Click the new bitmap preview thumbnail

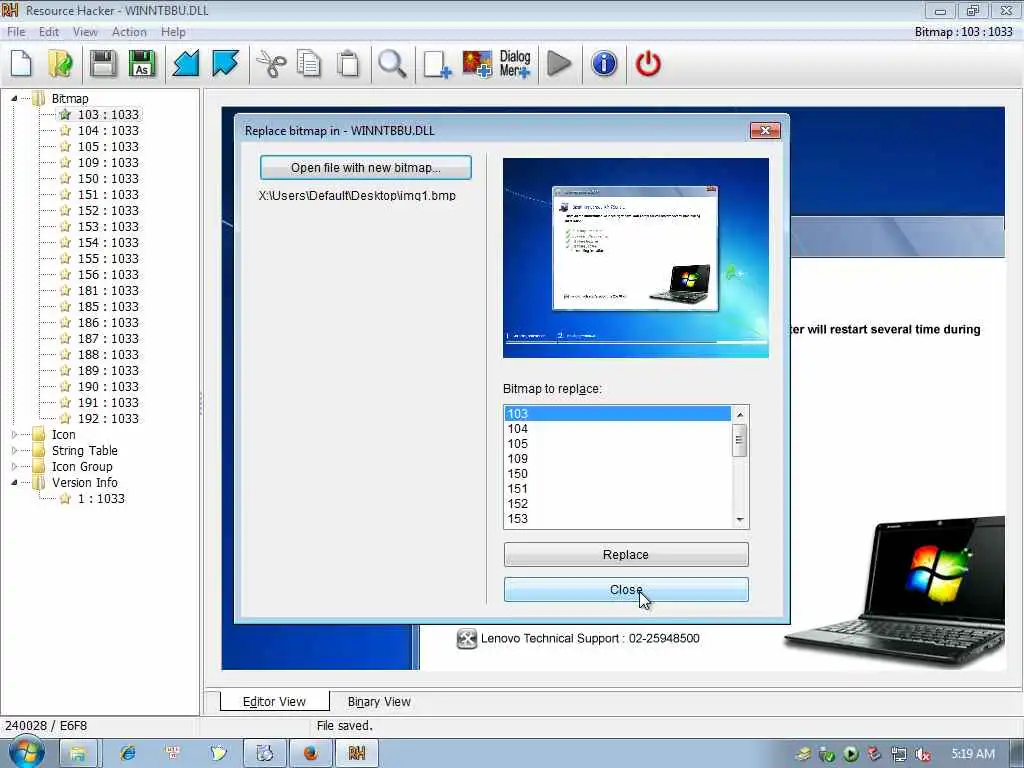click(x=635, y=258)
